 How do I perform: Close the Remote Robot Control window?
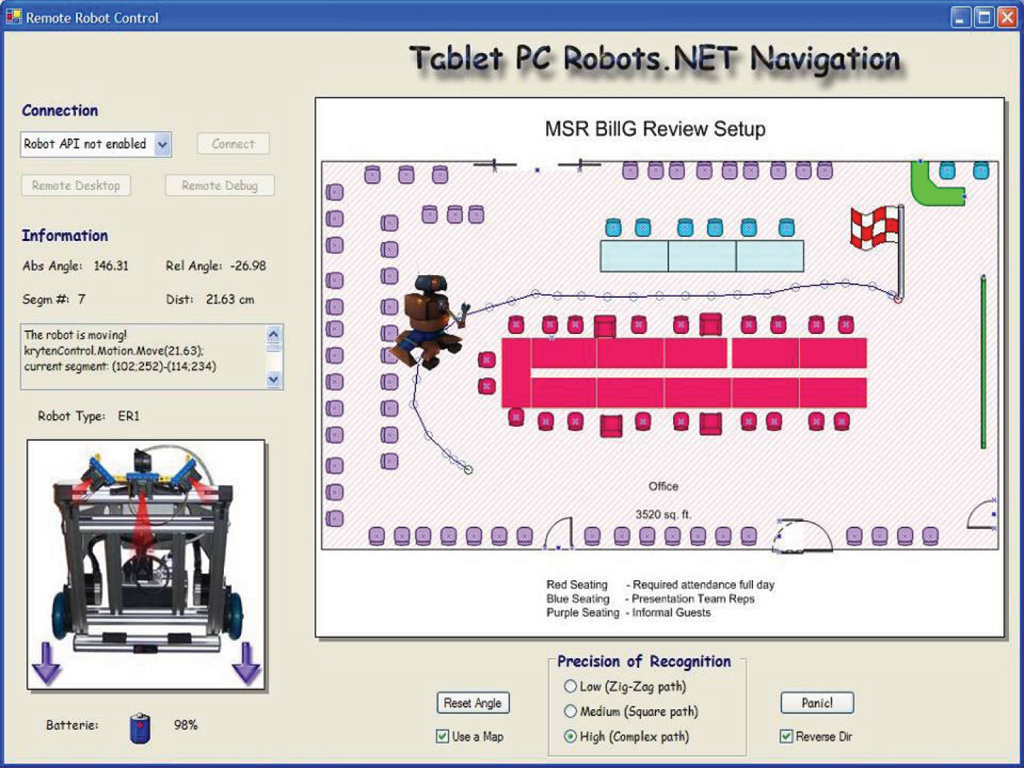click(1007, 17)
